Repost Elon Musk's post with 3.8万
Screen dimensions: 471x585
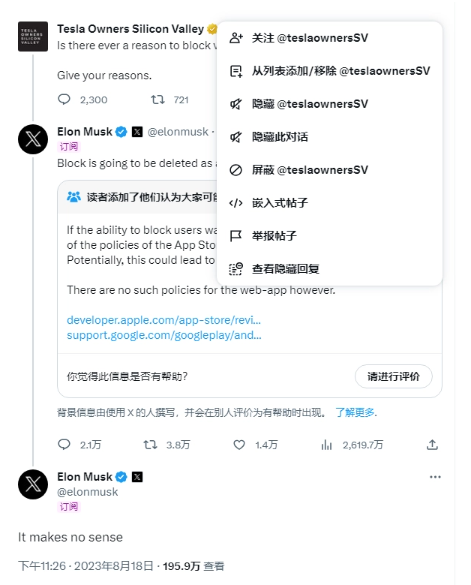tap(150, 444)
